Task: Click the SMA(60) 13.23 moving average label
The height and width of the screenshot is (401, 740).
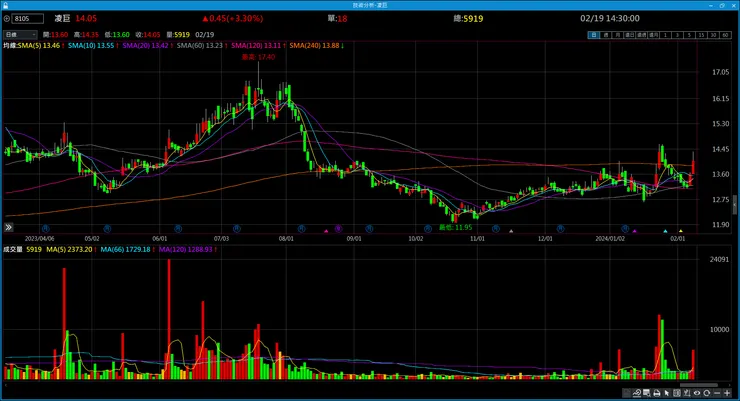Action: (202, 45)
